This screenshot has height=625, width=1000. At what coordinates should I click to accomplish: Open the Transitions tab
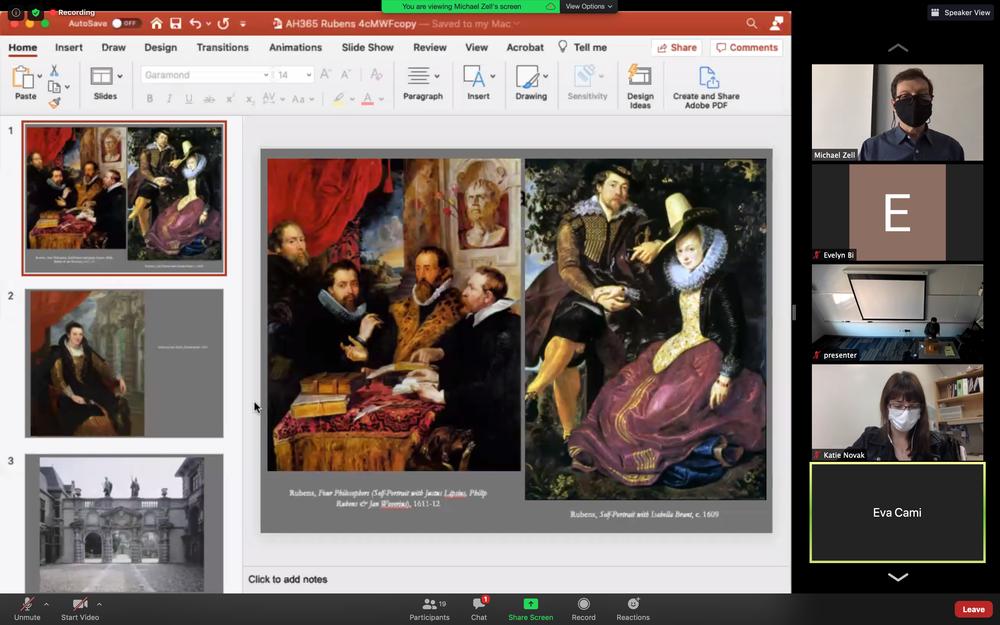[x=223, y=47]
